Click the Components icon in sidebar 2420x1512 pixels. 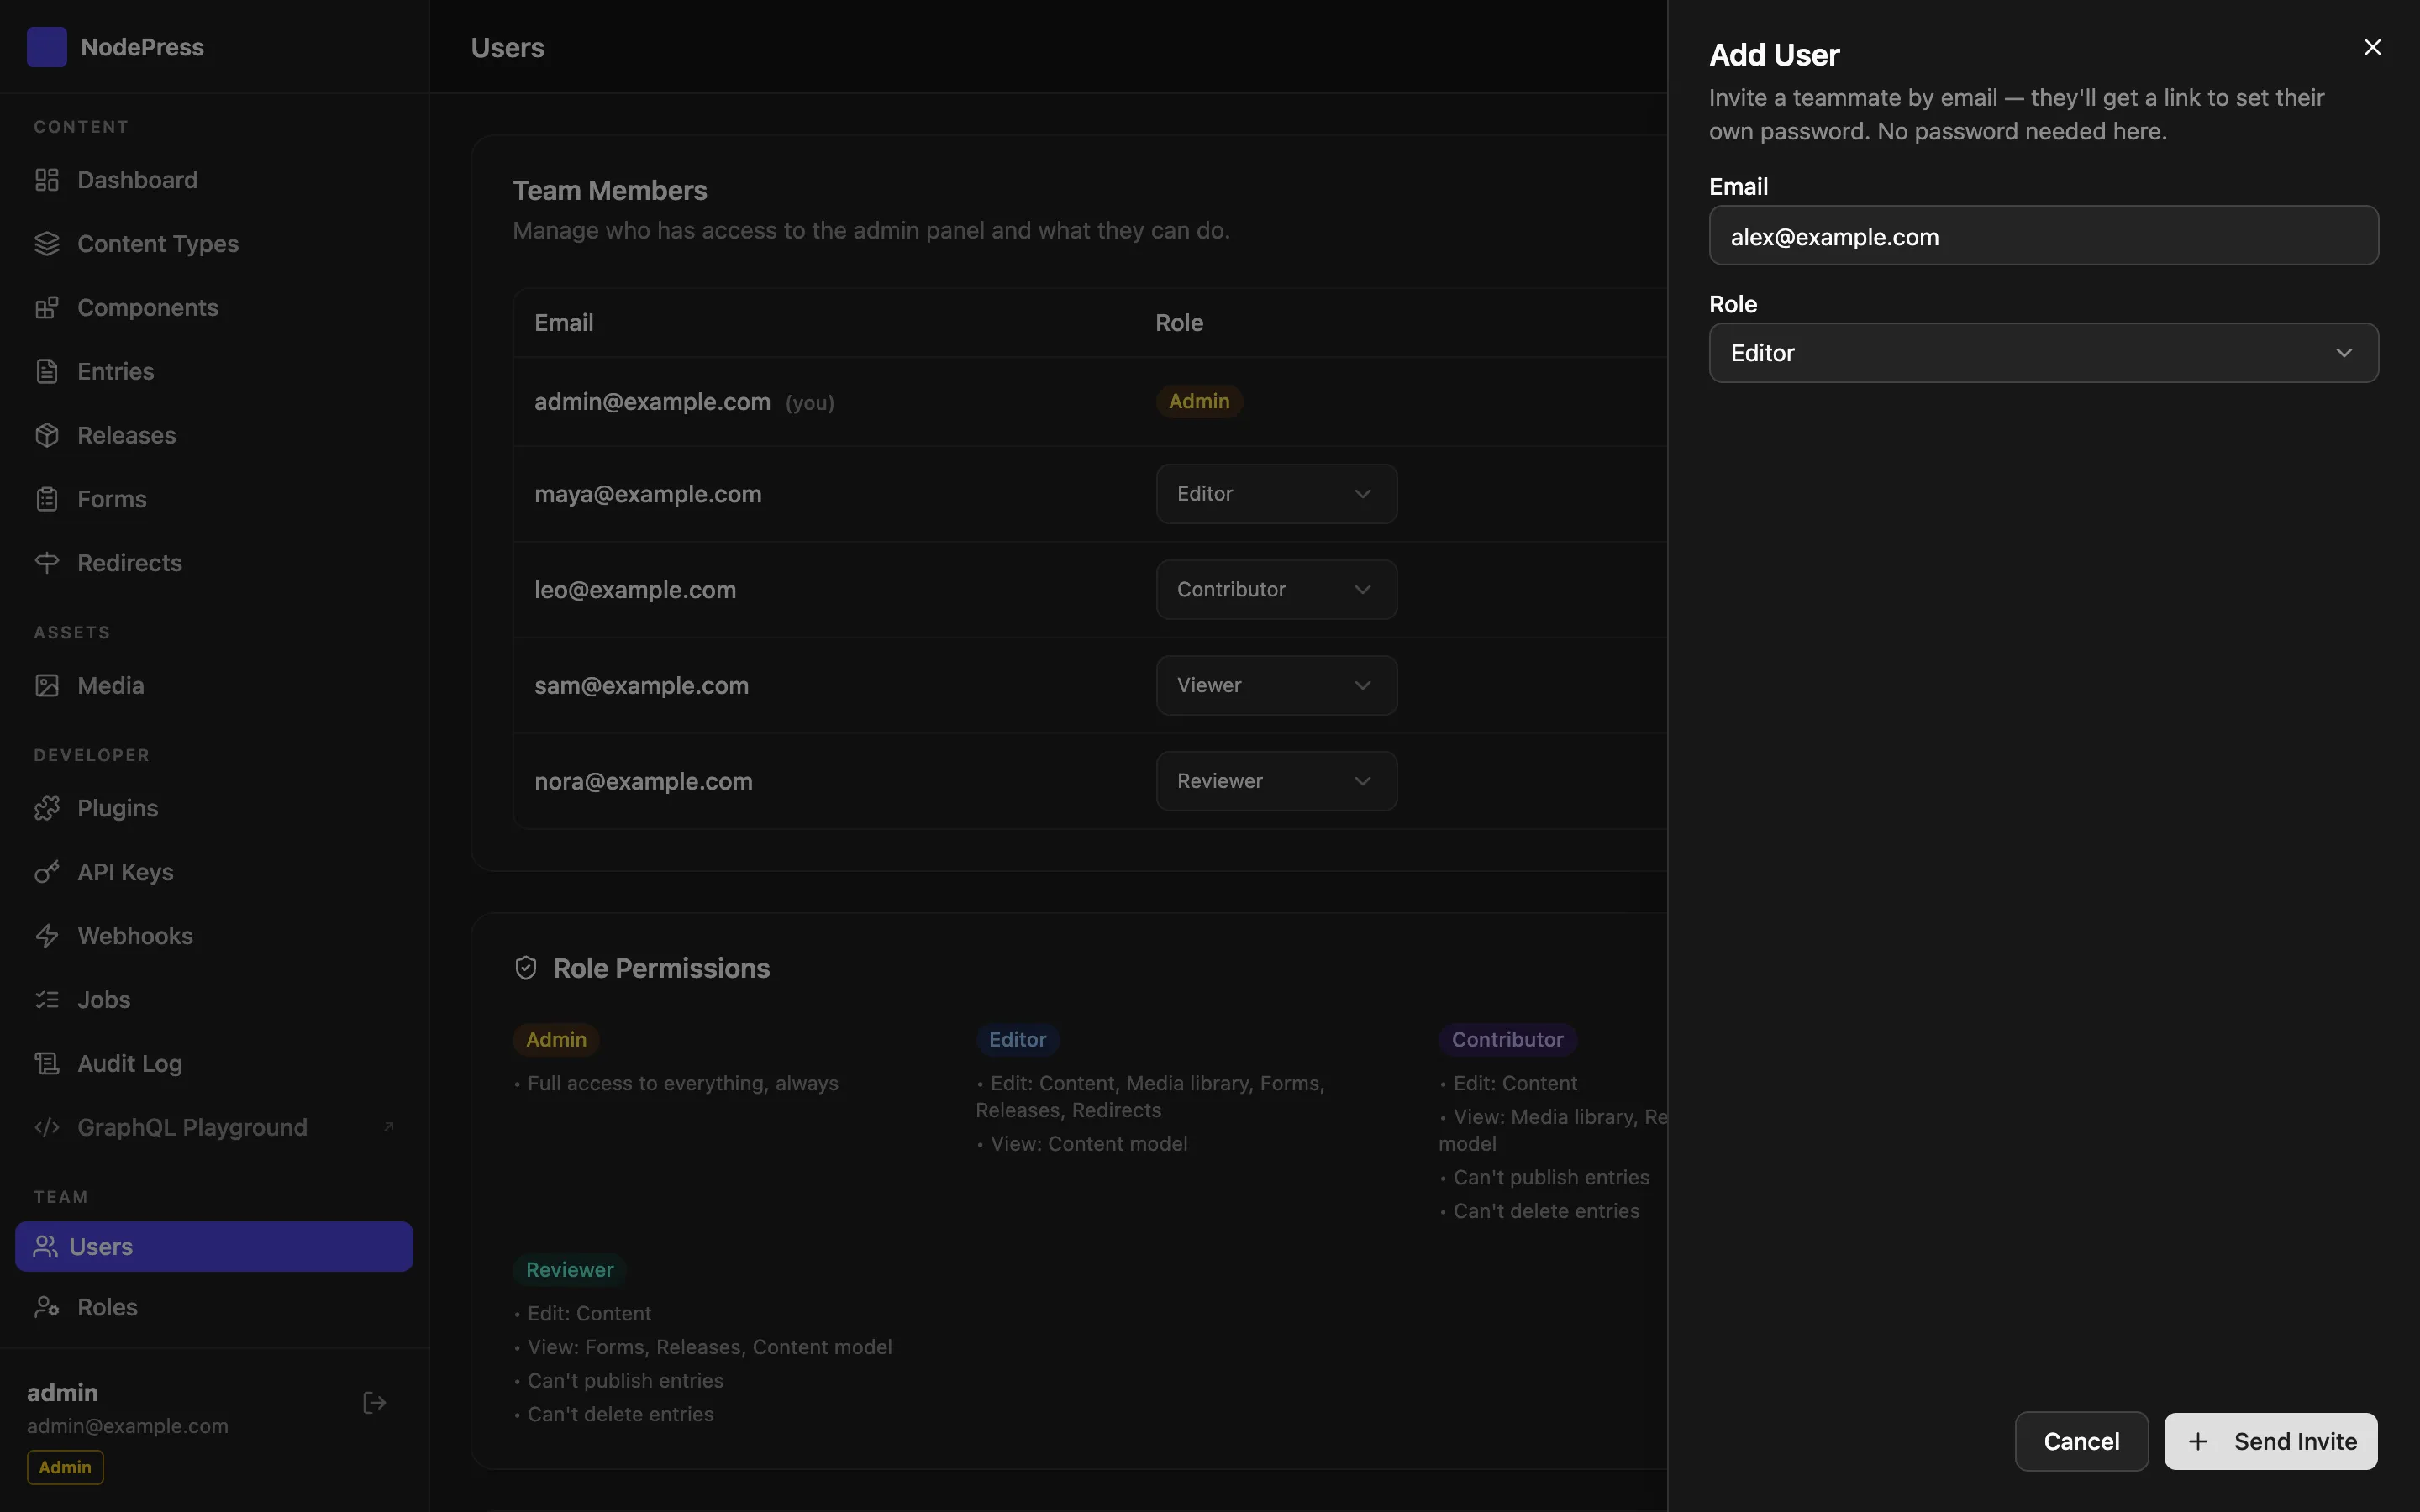47,308
